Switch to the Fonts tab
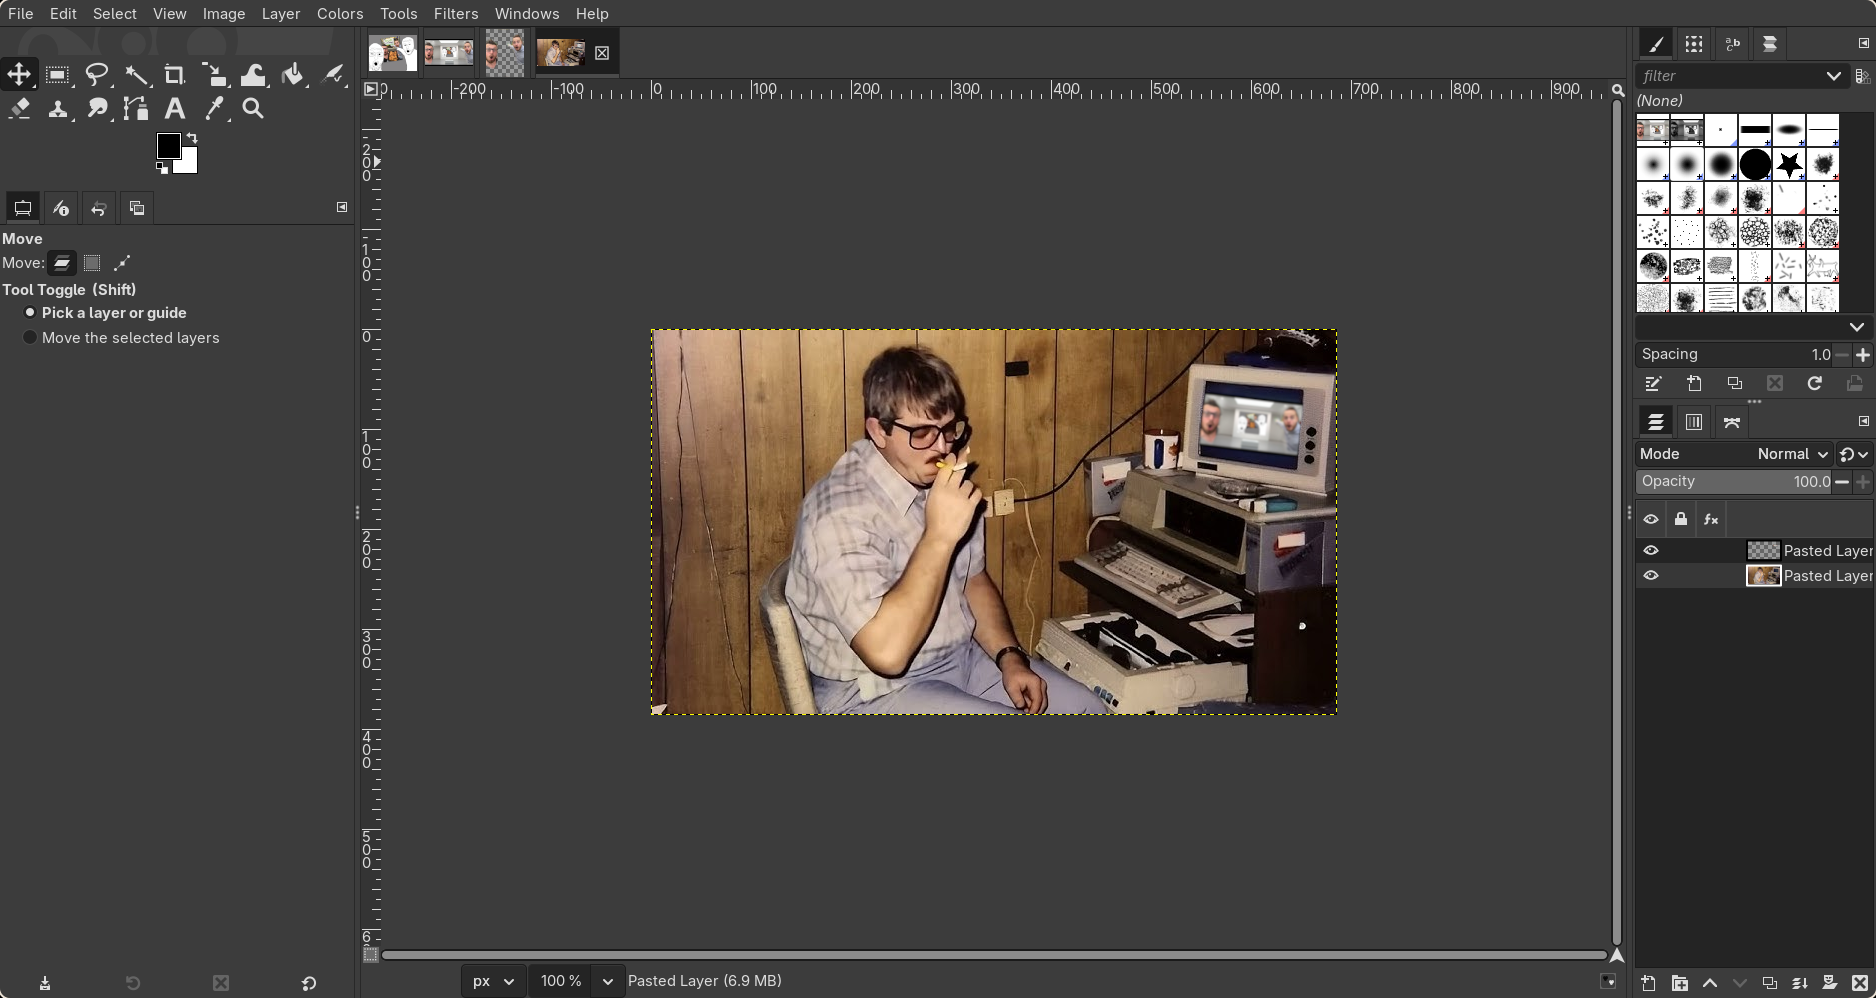 1732,44
